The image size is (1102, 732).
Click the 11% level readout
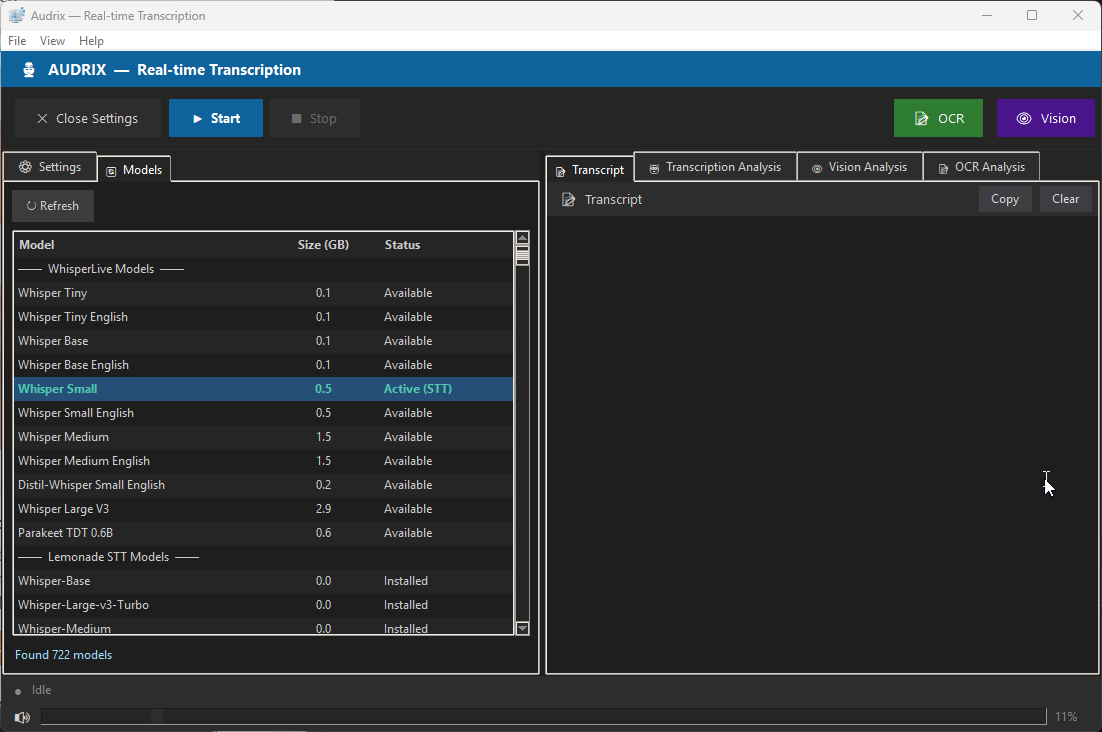coord(1065,717)
